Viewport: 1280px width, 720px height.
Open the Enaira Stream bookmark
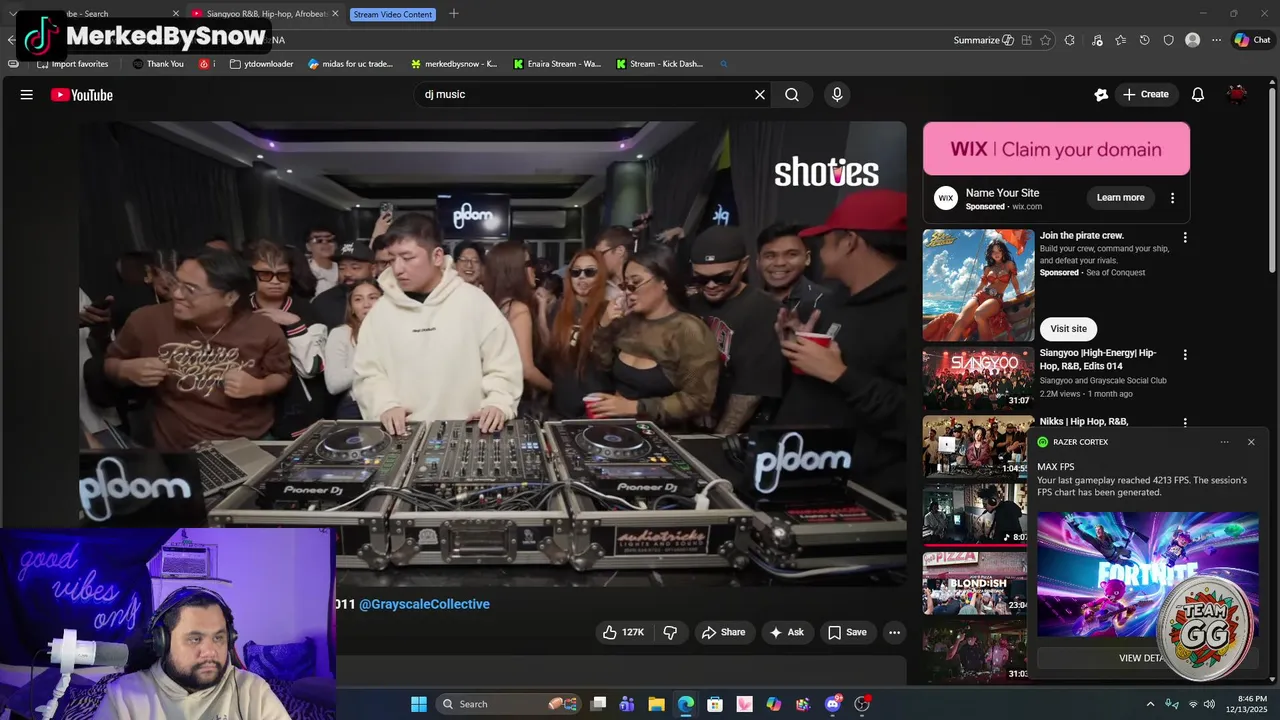(557, 64)
